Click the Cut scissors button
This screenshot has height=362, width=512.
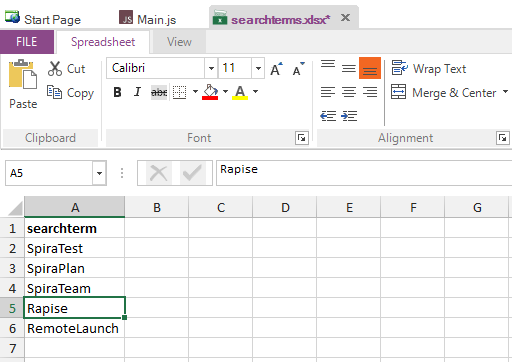(x=66, y=69)
